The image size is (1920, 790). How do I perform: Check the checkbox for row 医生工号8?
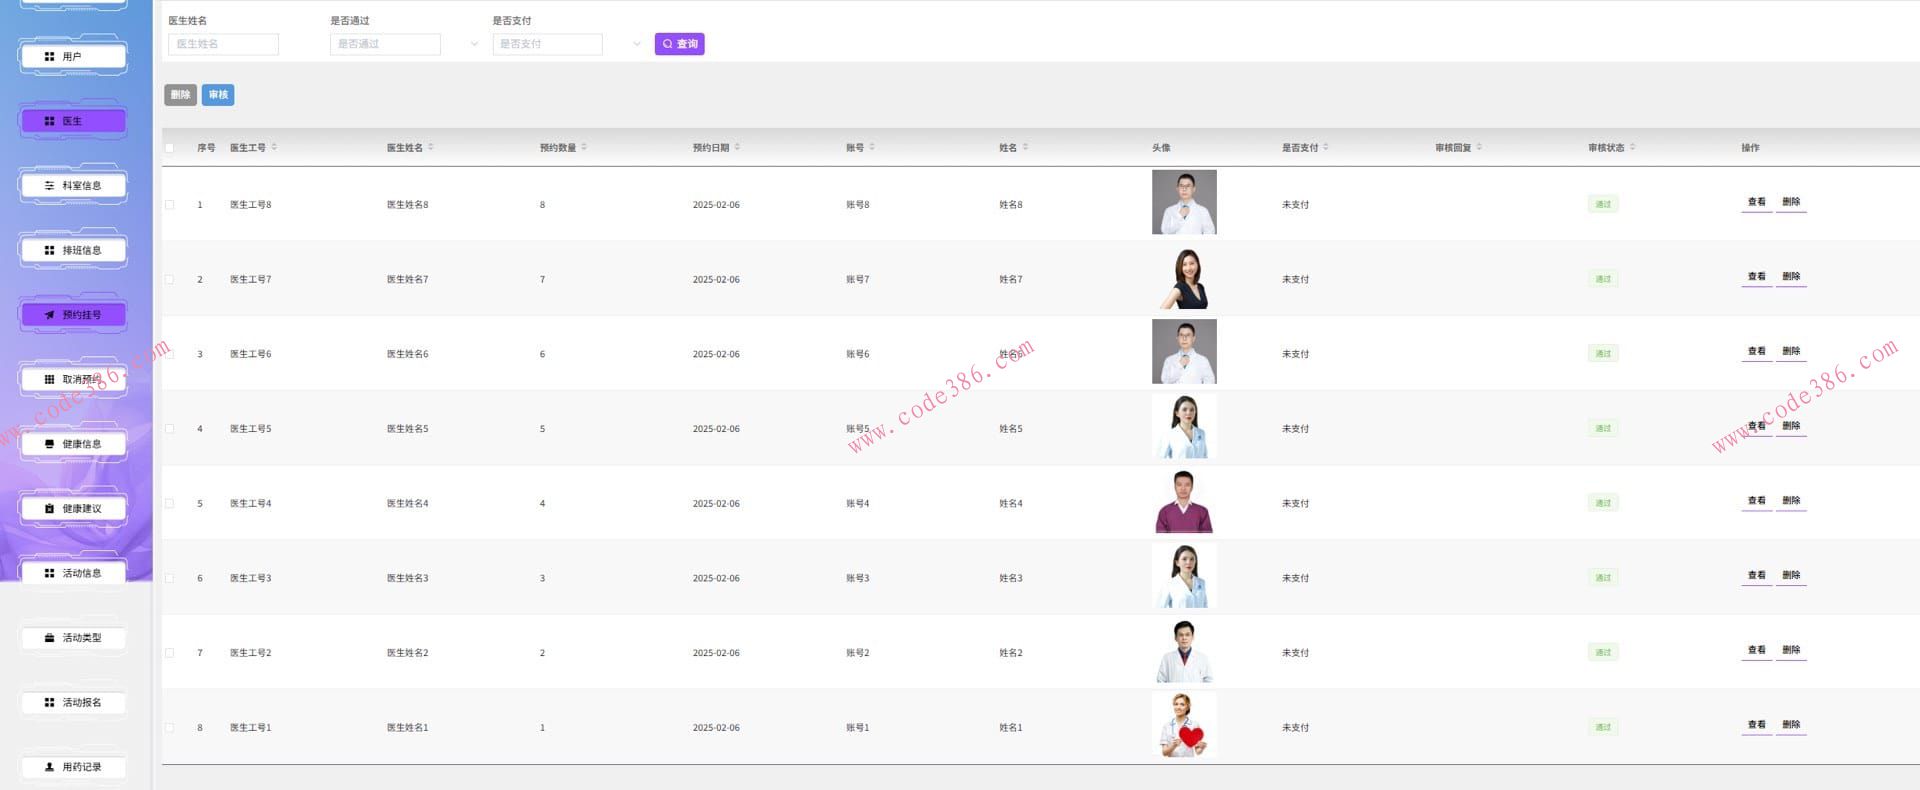(x=169, y=205)
